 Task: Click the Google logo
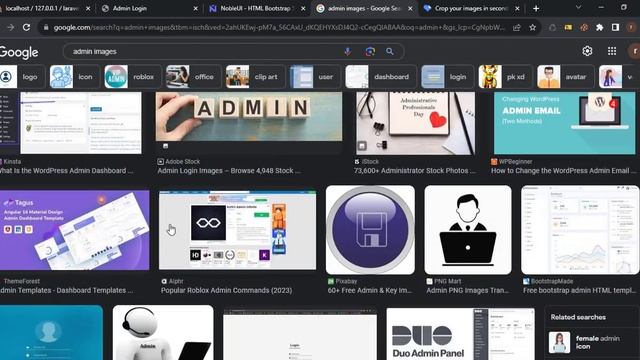point(19,52)
